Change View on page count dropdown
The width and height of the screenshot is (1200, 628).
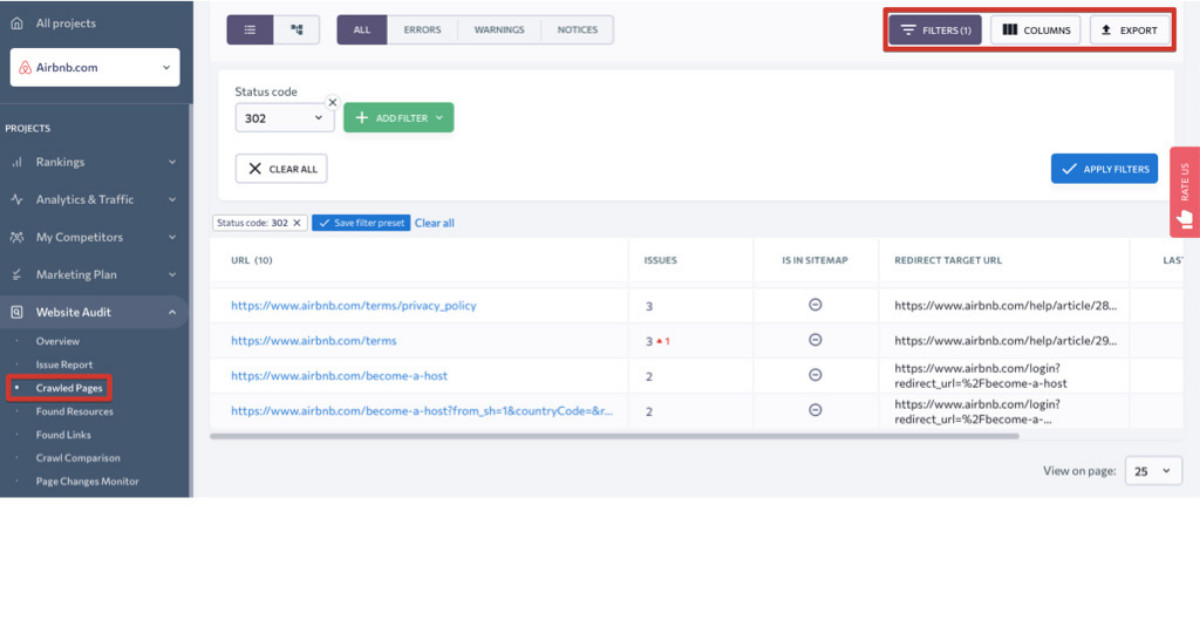coord(1153,471)
